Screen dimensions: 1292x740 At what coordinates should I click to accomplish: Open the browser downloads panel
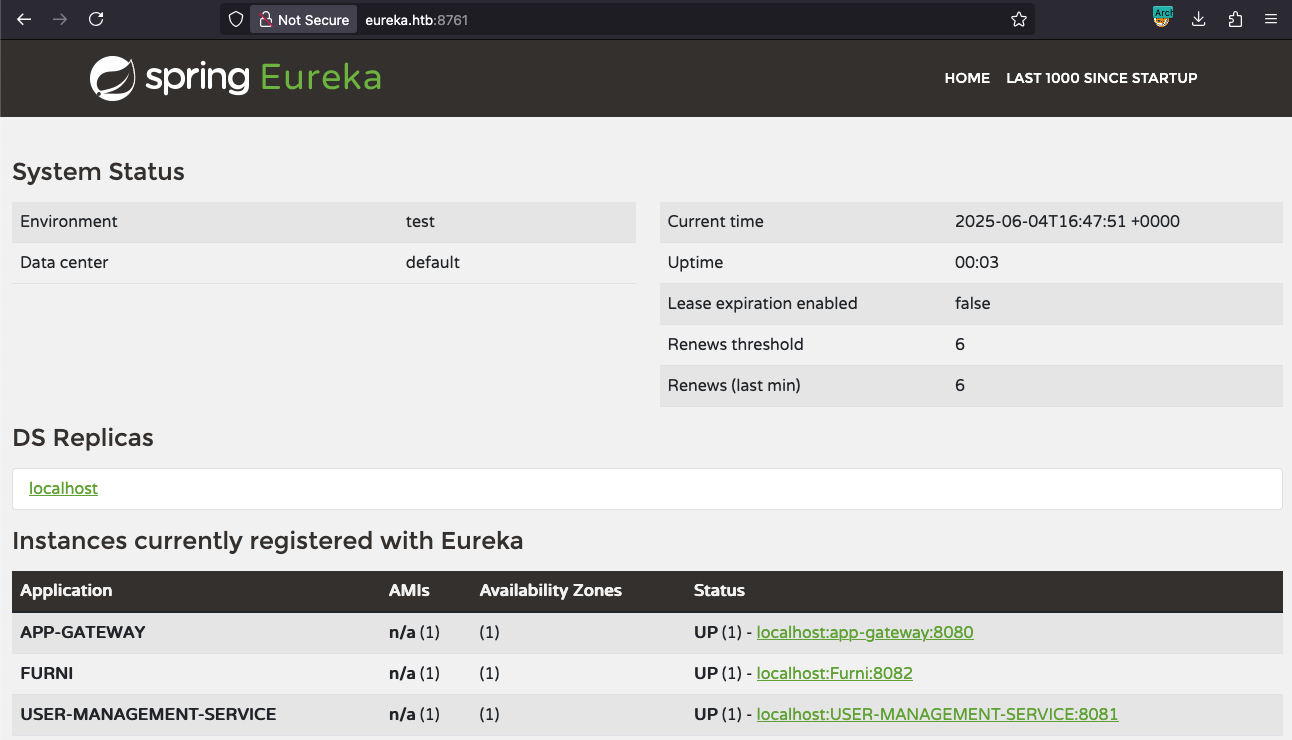pos(1199,19)
